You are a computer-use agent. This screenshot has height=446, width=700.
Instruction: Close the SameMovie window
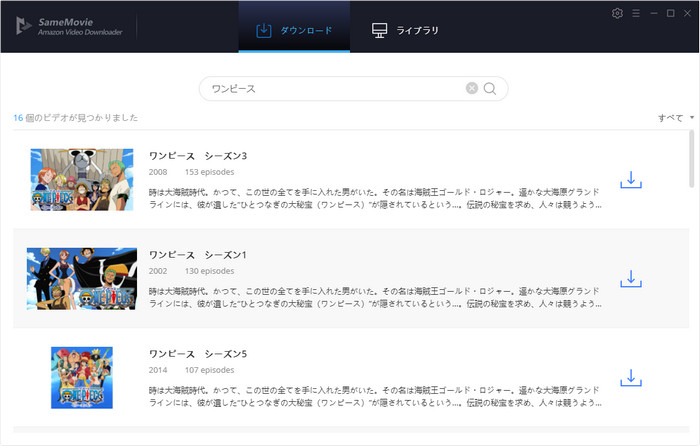[688, 13]
